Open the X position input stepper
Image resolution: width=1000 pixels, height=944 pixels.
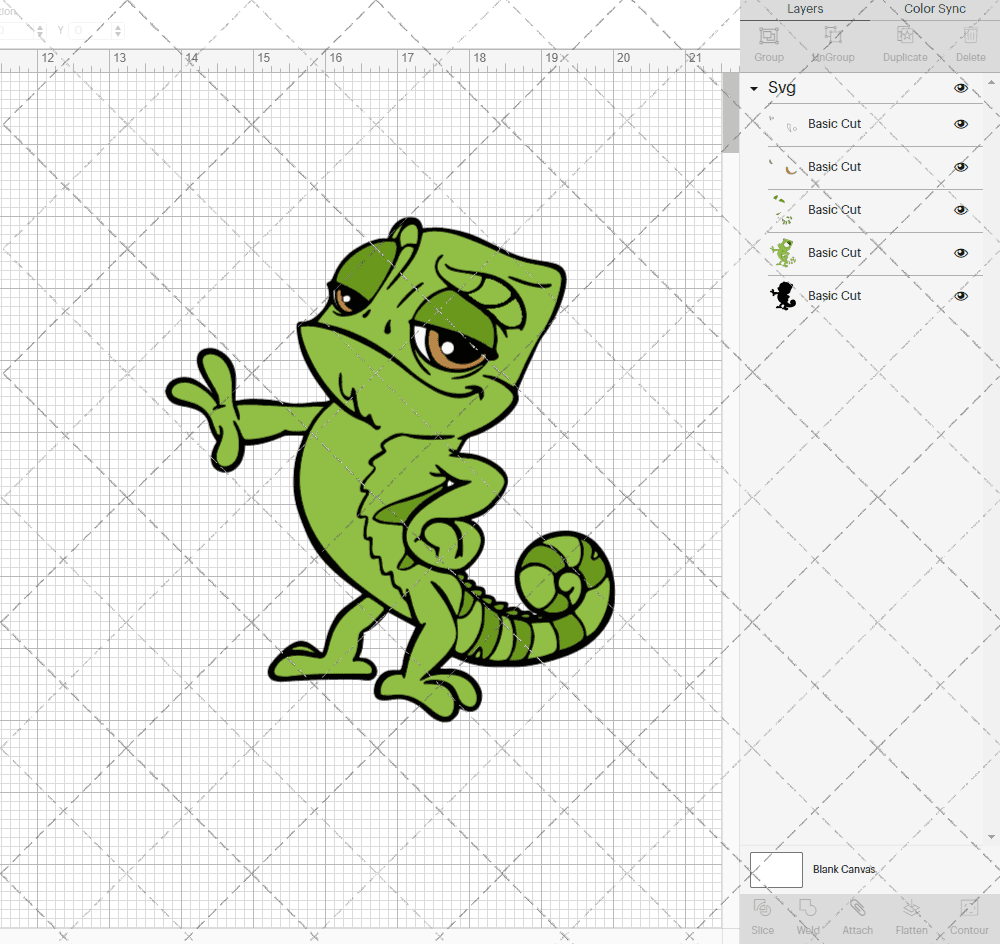(40, 30)
